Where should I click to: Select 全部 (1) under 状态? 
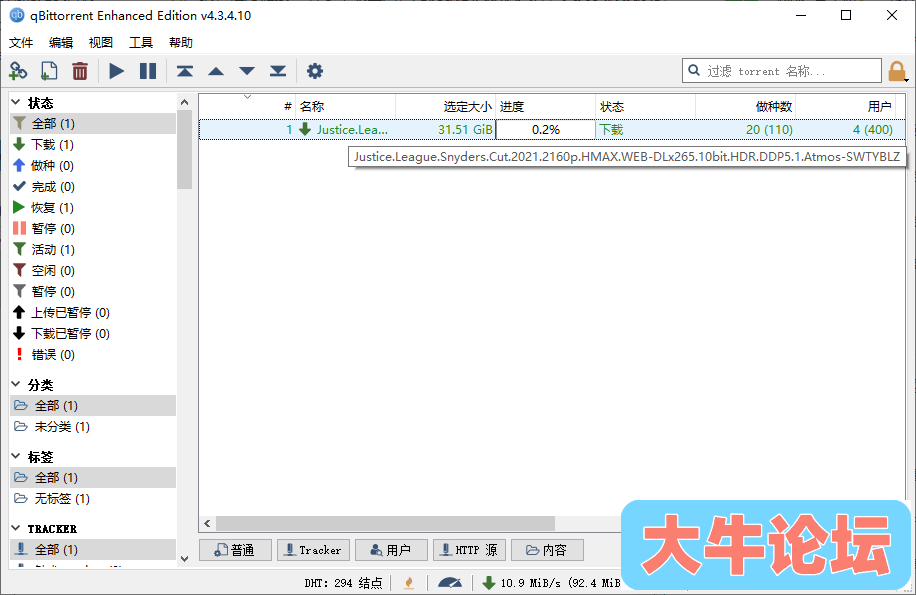[x=93, y=124]
